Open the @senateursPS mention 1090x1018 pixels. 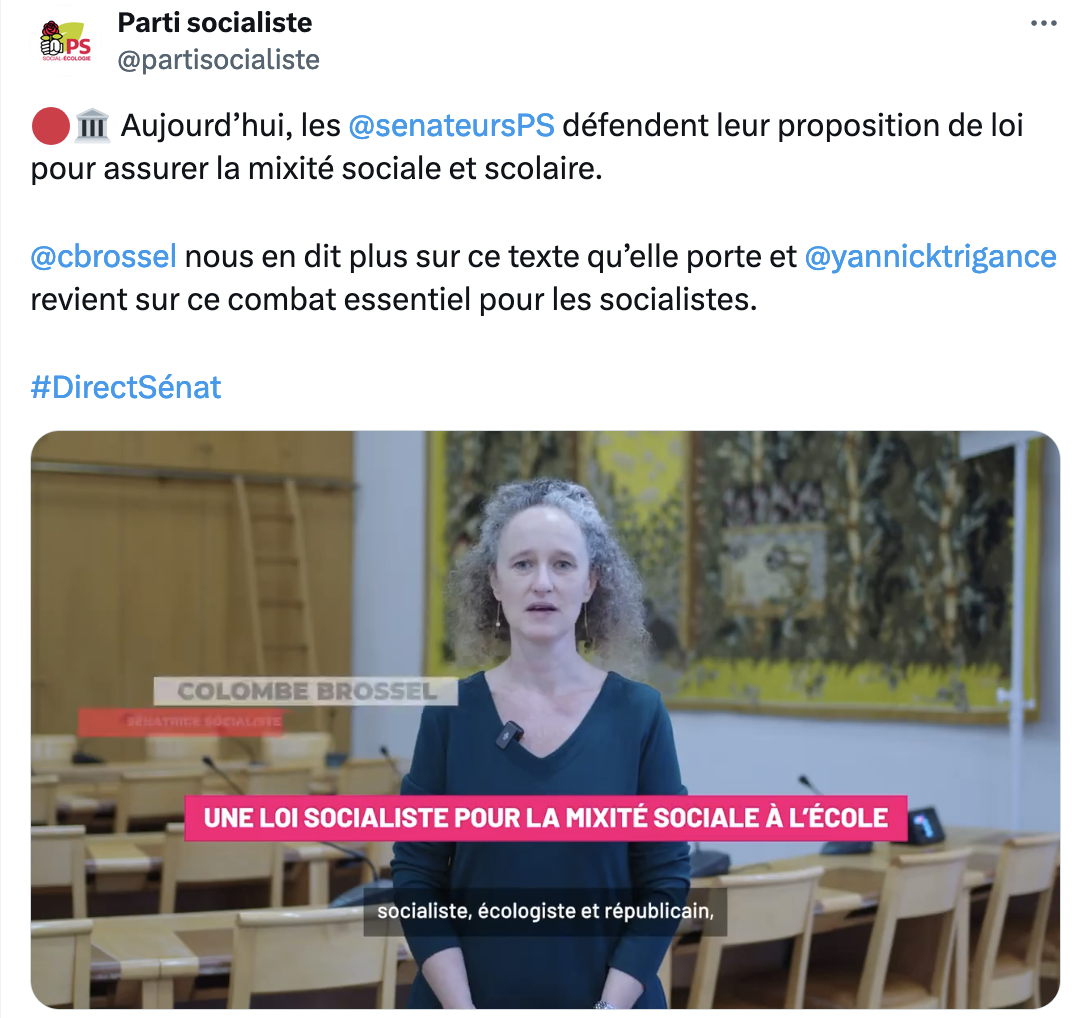click(451, 126)
